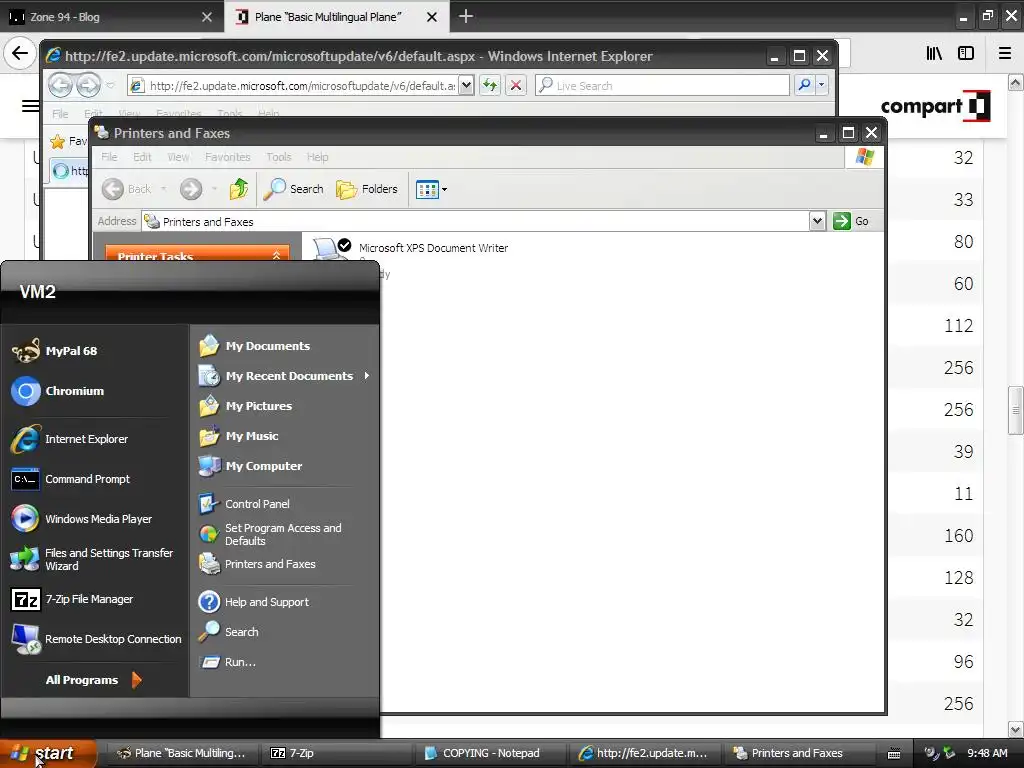
Task: Open Tools menu in Printers and Faxes
Action: (278, 157)
